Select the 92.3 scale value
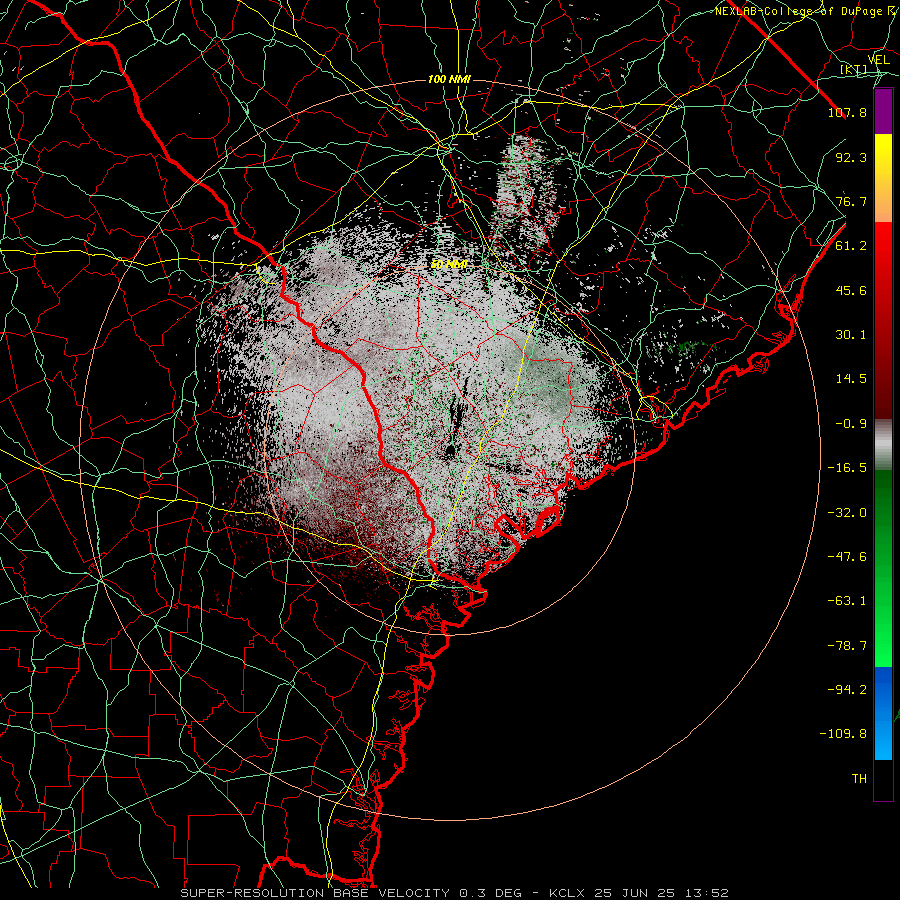 pyautogui.click(x=851, y=157)
